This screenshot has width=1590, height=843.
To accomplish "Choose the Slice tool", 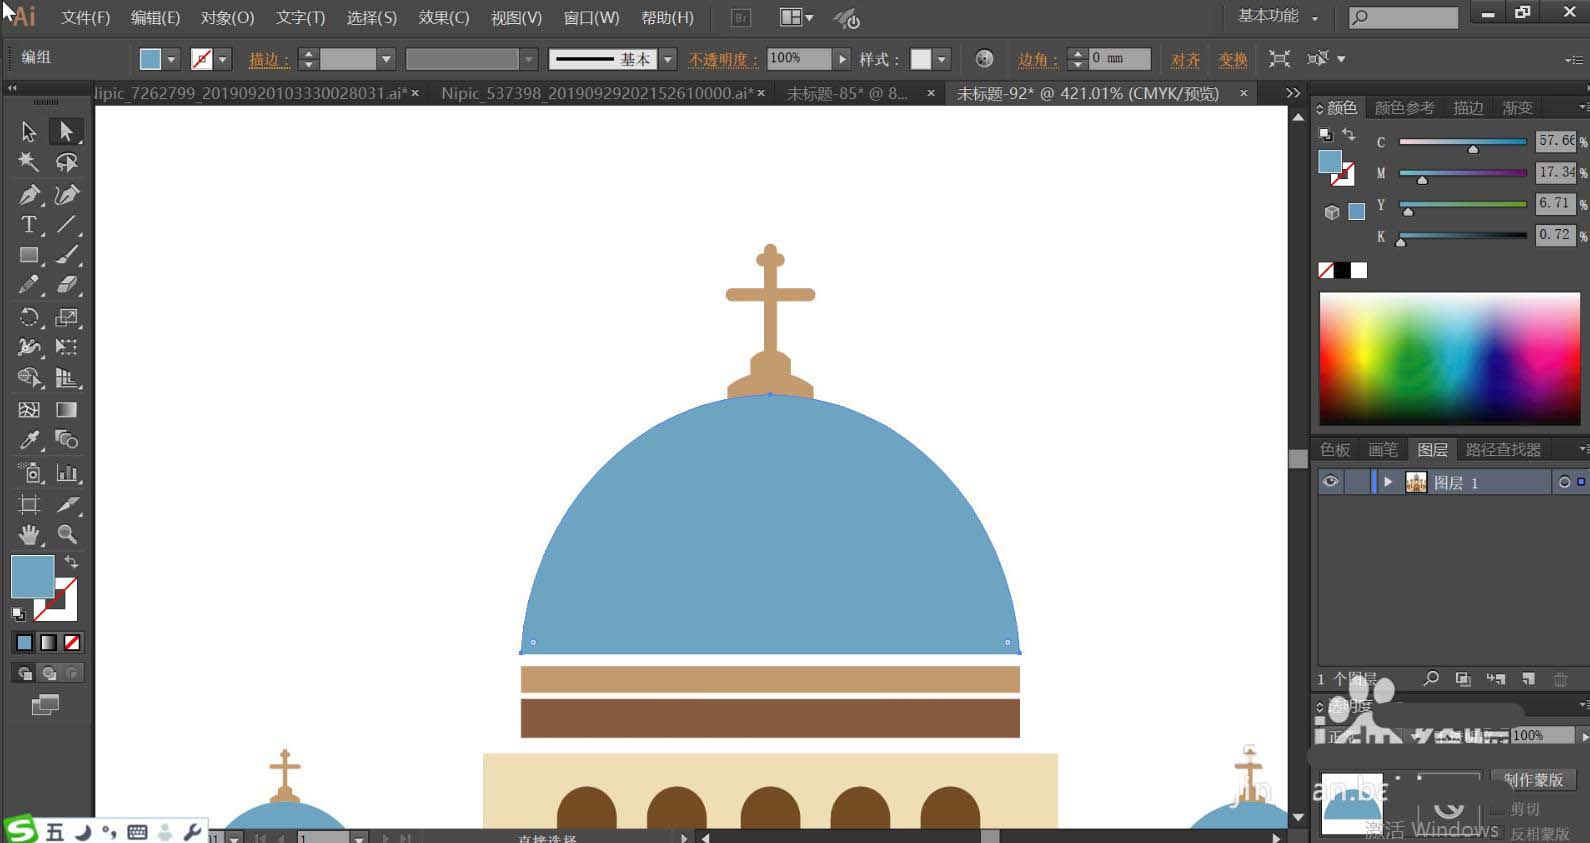I will pos(66,504).
